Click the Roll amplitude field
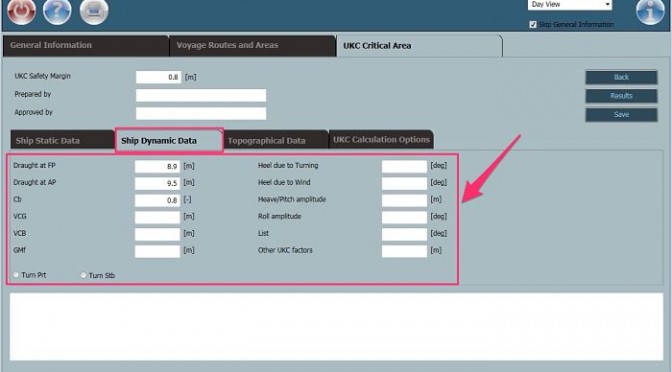 (405, 217)
